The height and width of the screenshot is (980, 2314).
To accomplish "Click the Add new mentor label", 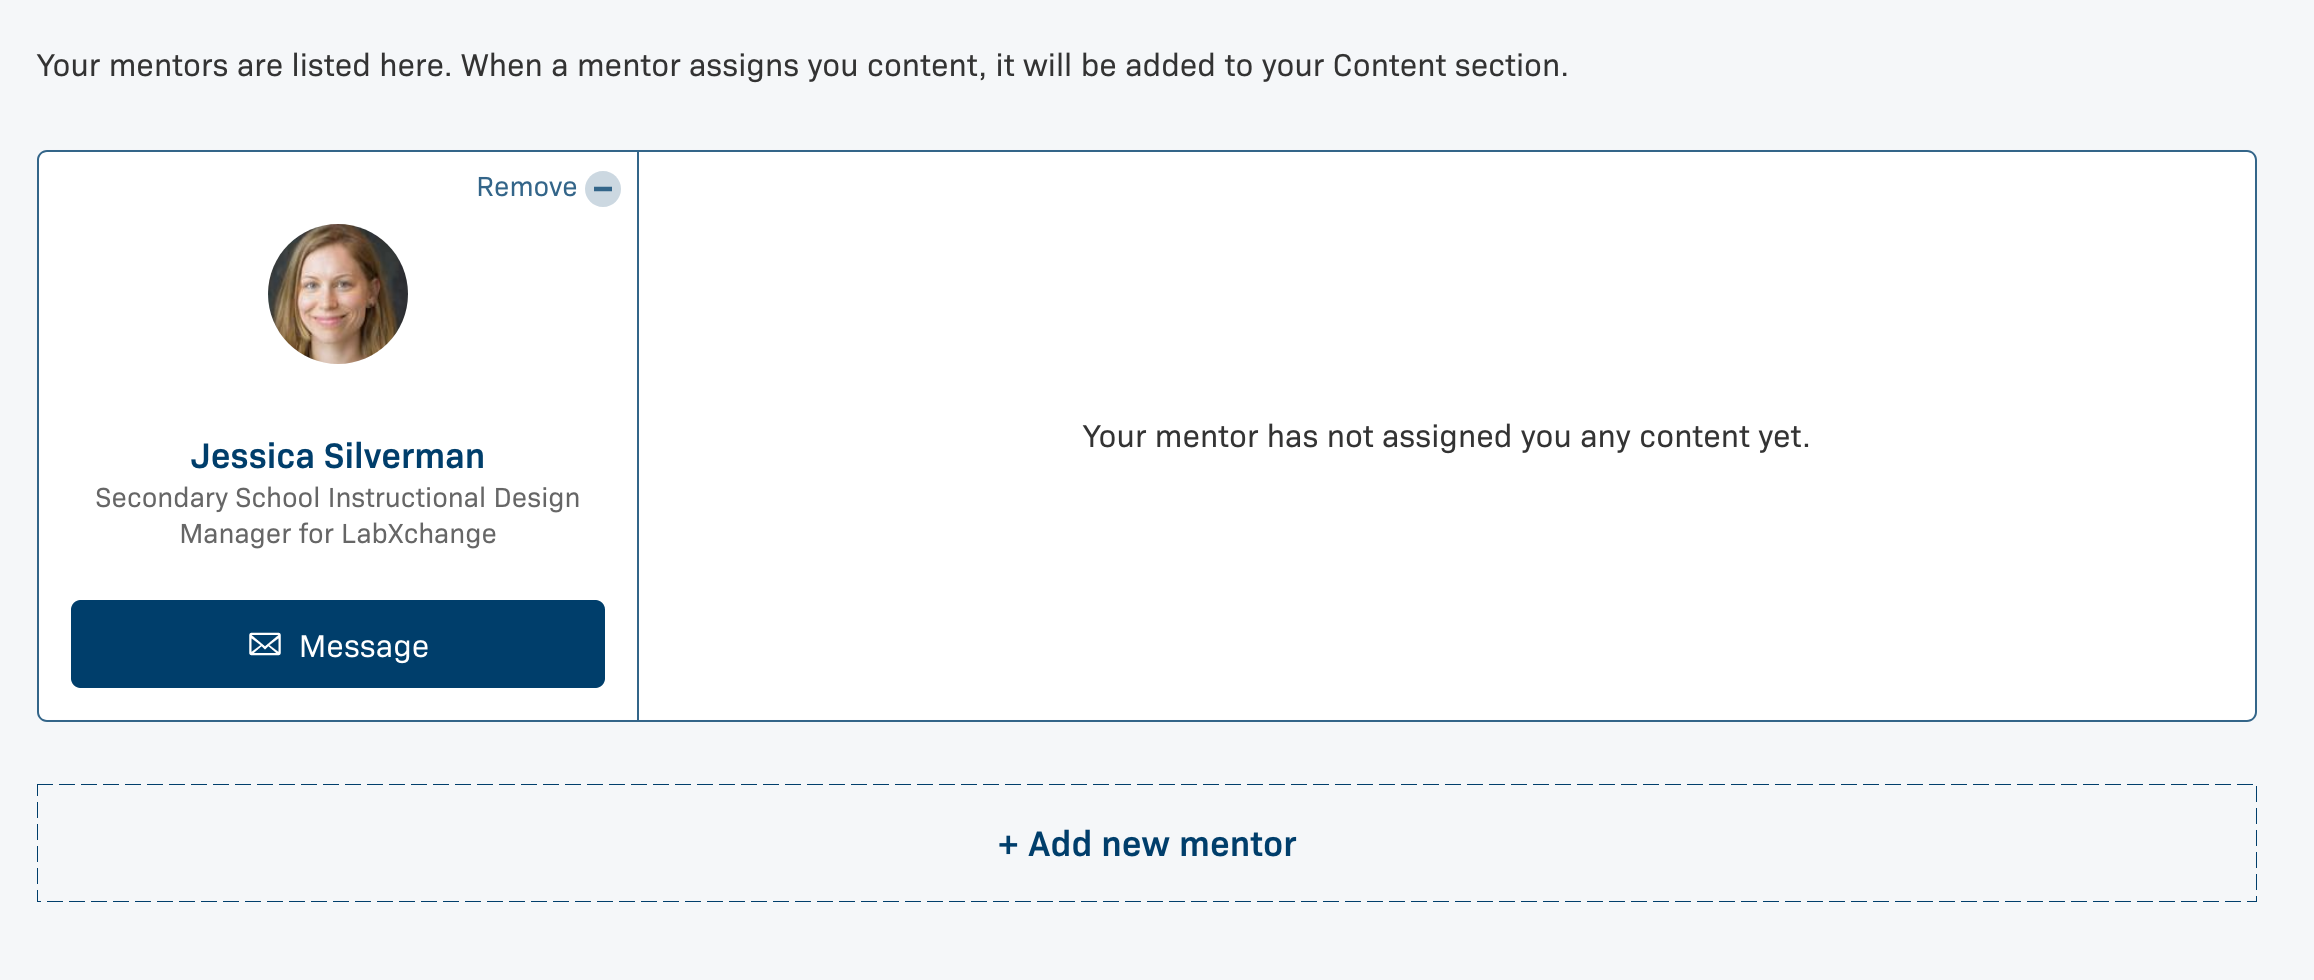I will pyautogui.click(x=1161, y=844).
